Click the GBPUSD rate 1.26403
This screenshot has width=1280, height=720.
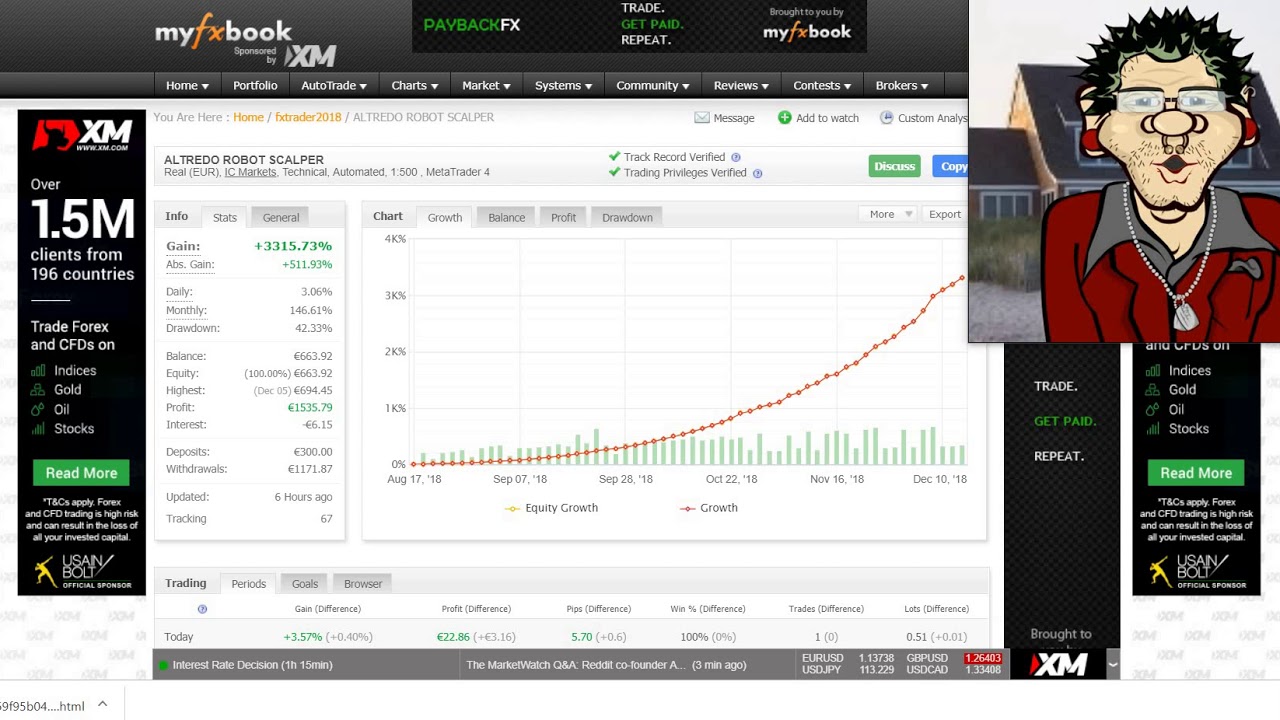tap(983, 658)
